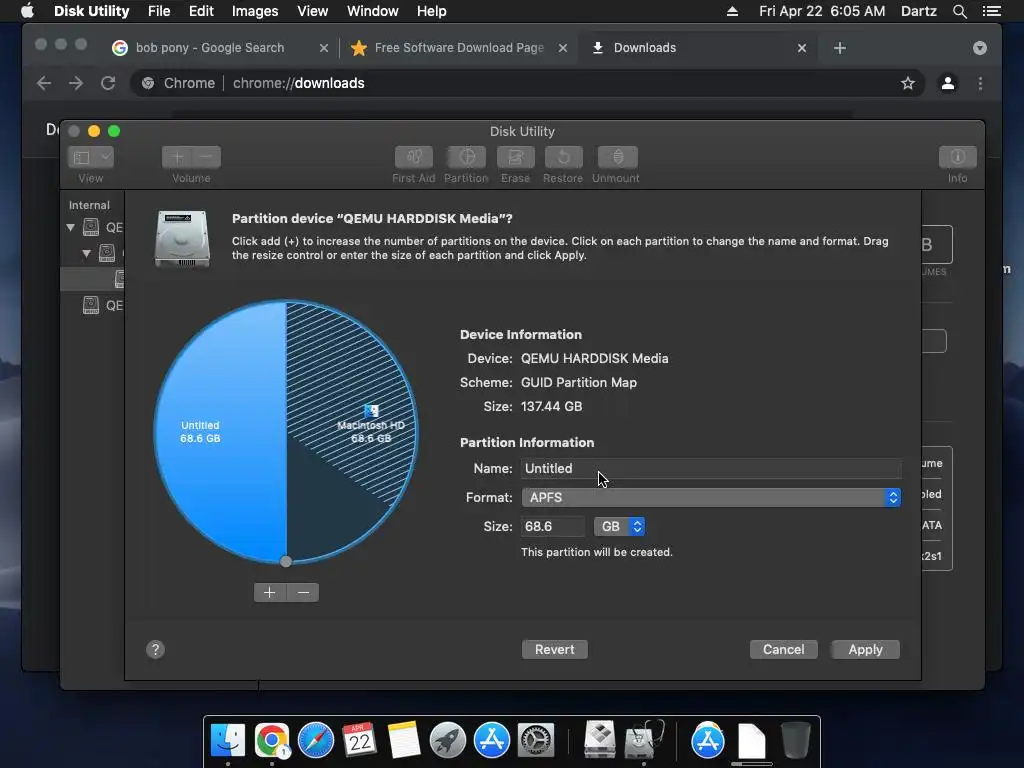This screenshot has width=1024, height=768.
Task: Open Safari from the Dock
Action: 316,741
